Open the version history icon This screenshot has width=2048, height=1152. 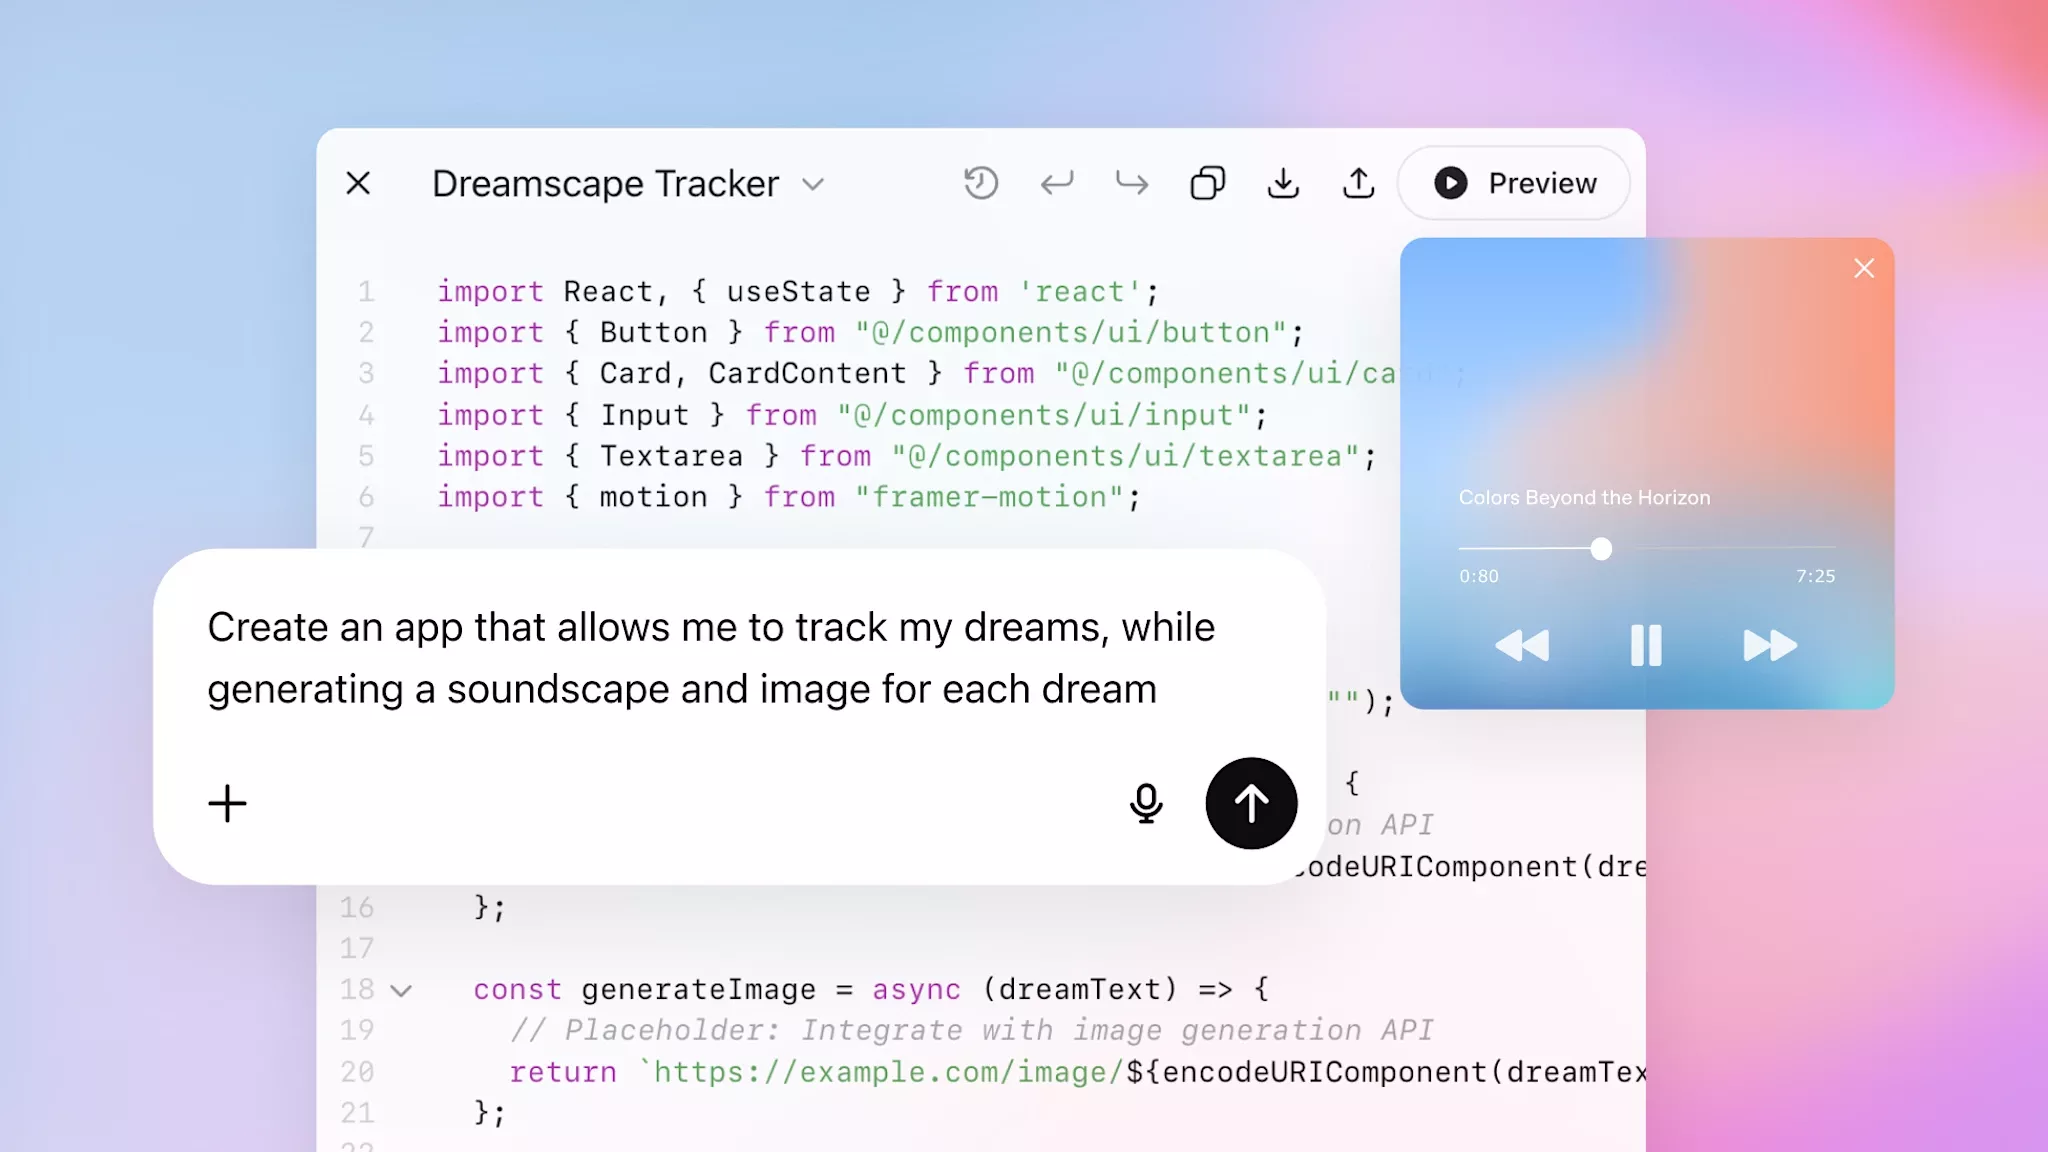[981, 183]
